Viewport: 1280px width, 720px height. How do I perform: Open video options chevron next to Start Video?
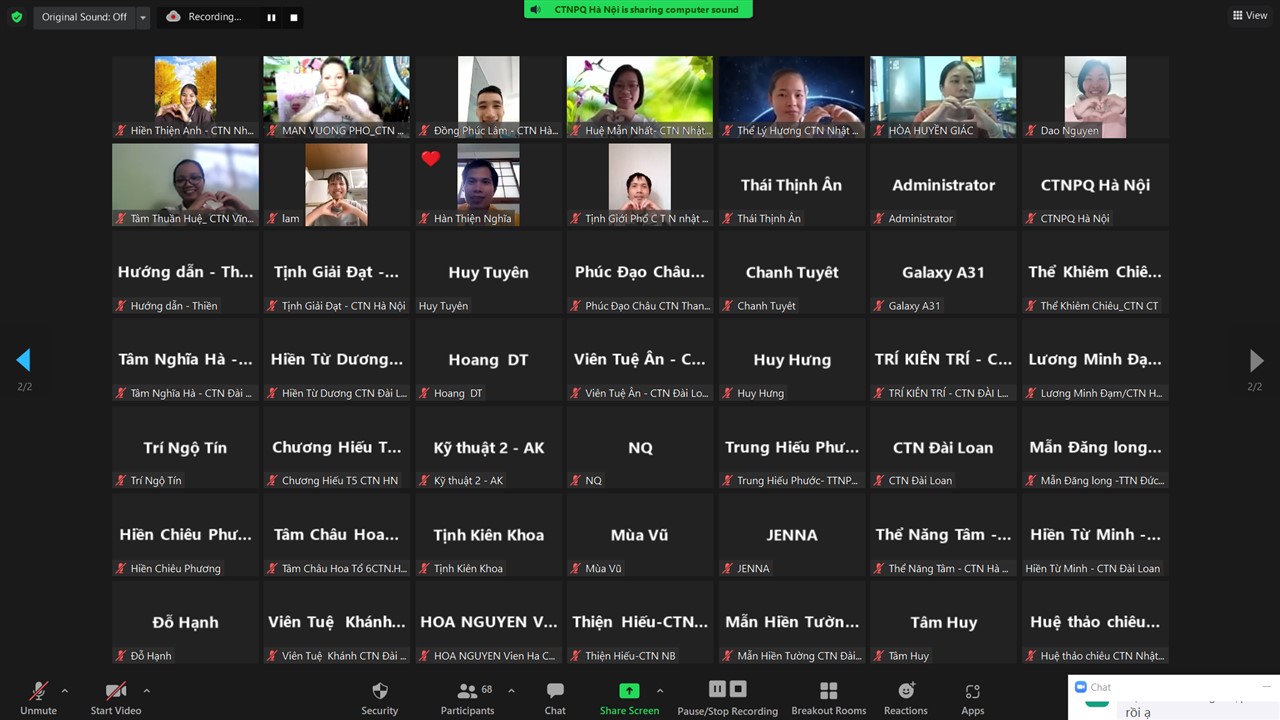147,690
